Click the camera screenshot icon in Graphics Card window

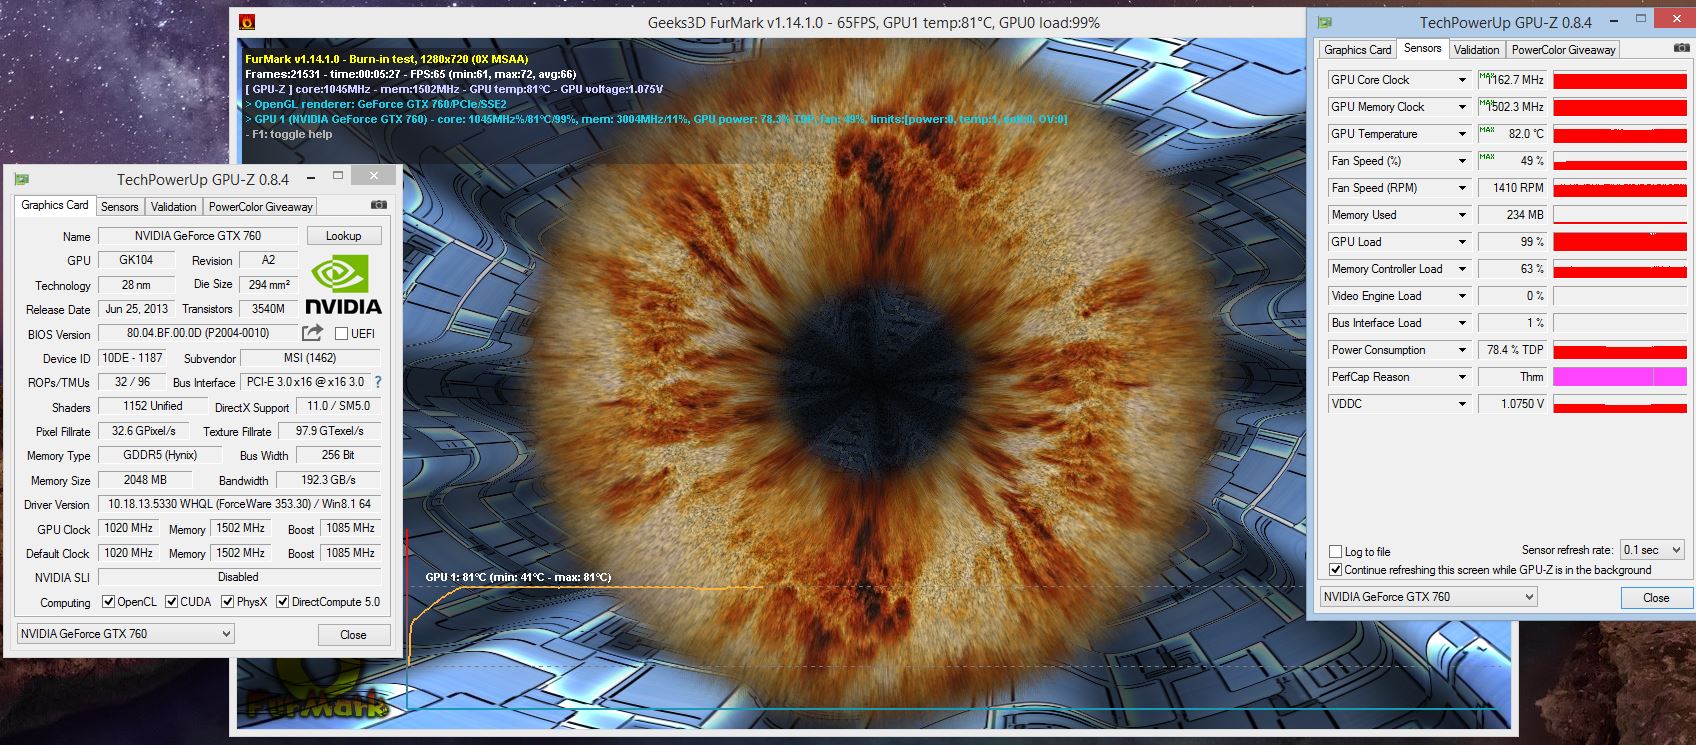[x=378, y=205]
